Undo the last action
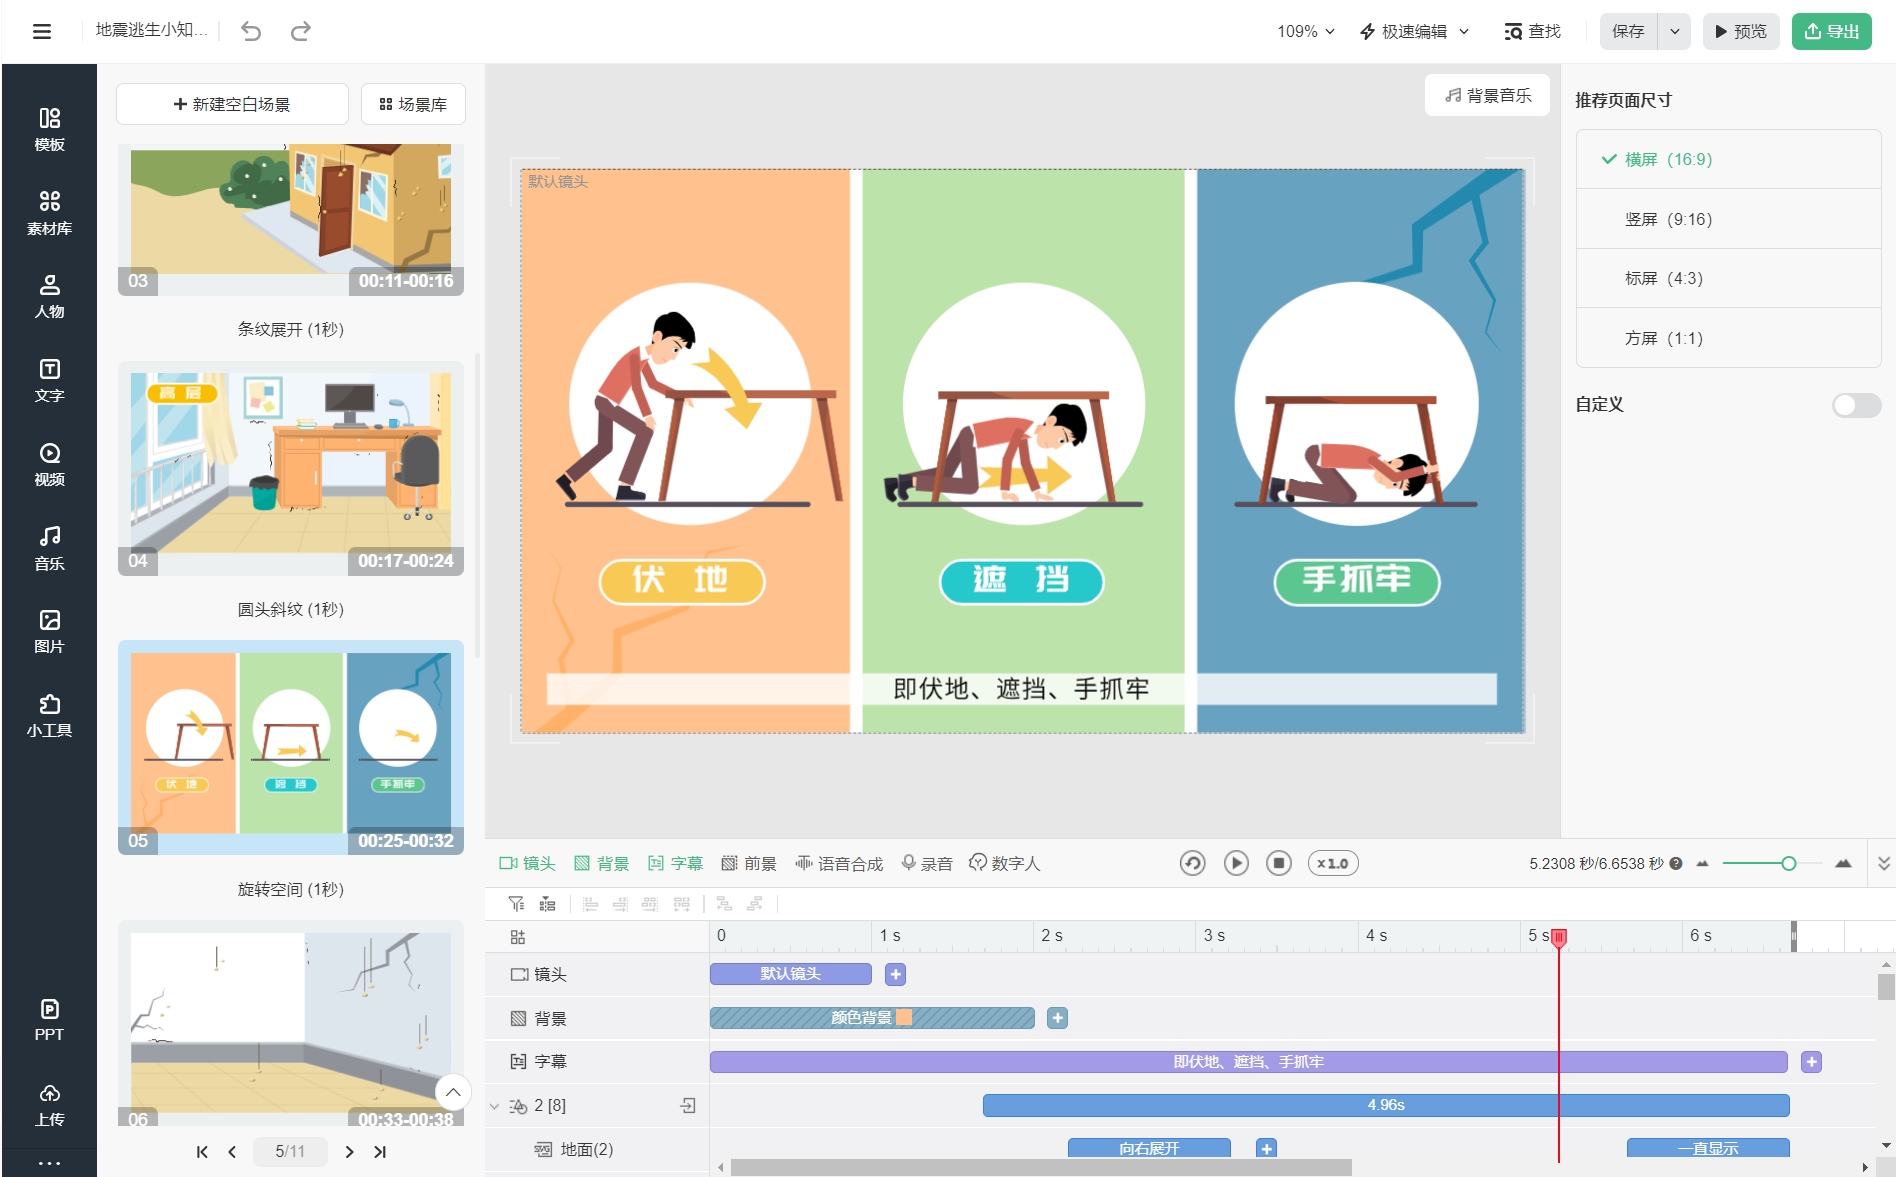This screenshot has height=1177, width=1896. [x=251, y=31]
